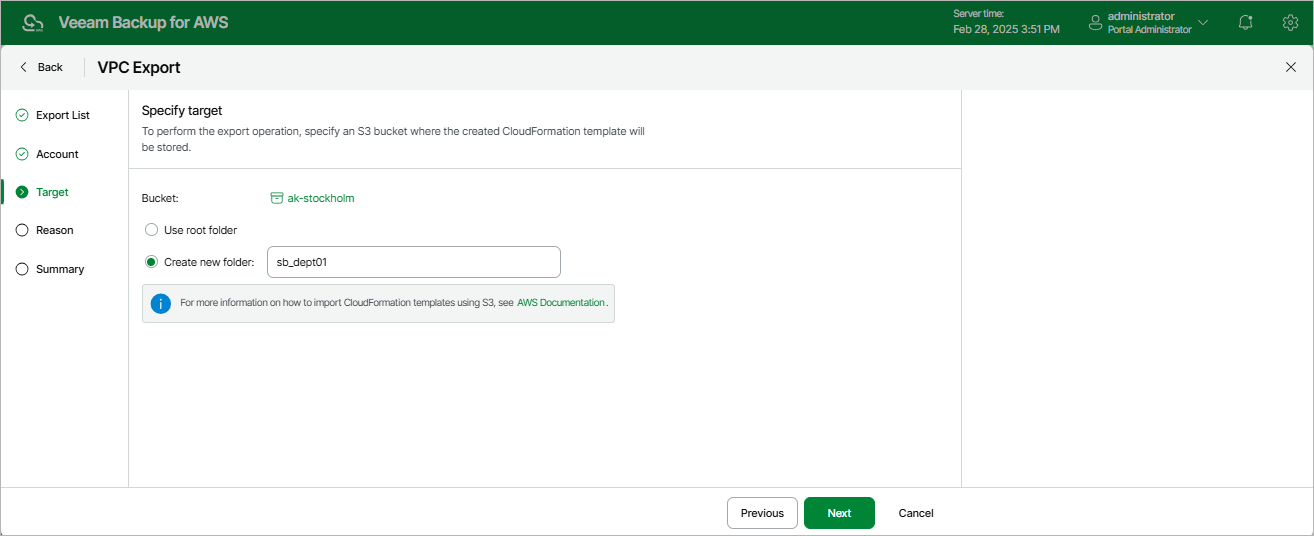Close the VPC Export wizard
This screenshot has height=536, width=1314.
(1290, 67)
